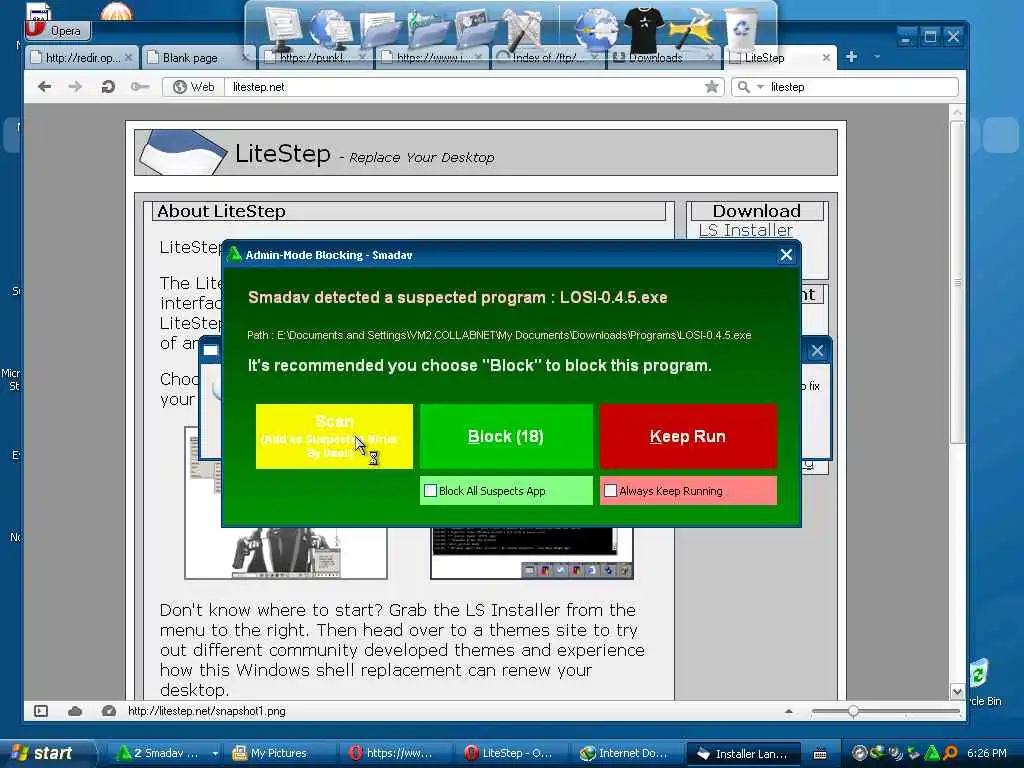The height and width of the screenshot is (768, 1024).
Task: Enable Block All Suspects App checkbox
Action: 430,490
